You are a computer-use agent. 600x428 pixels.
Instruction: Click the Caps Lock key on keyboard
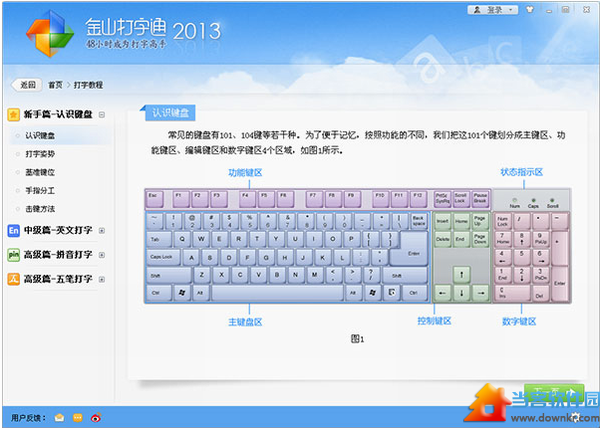point(164,257)
